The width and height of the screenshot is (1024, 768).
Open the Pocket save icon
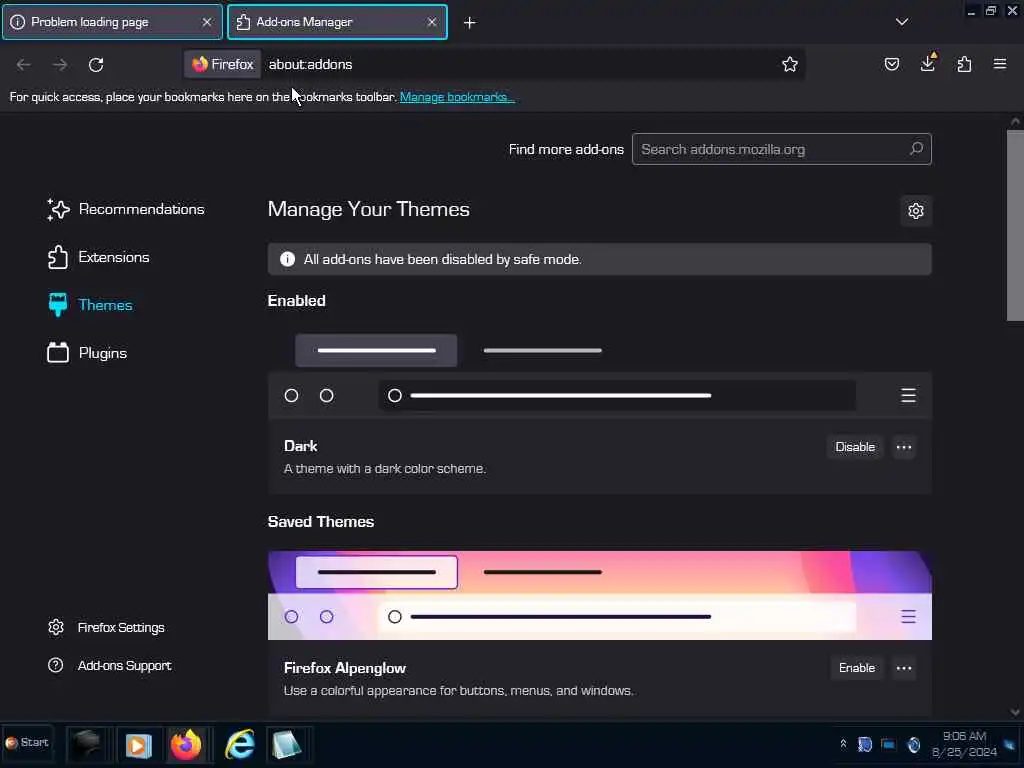point(891,64)
